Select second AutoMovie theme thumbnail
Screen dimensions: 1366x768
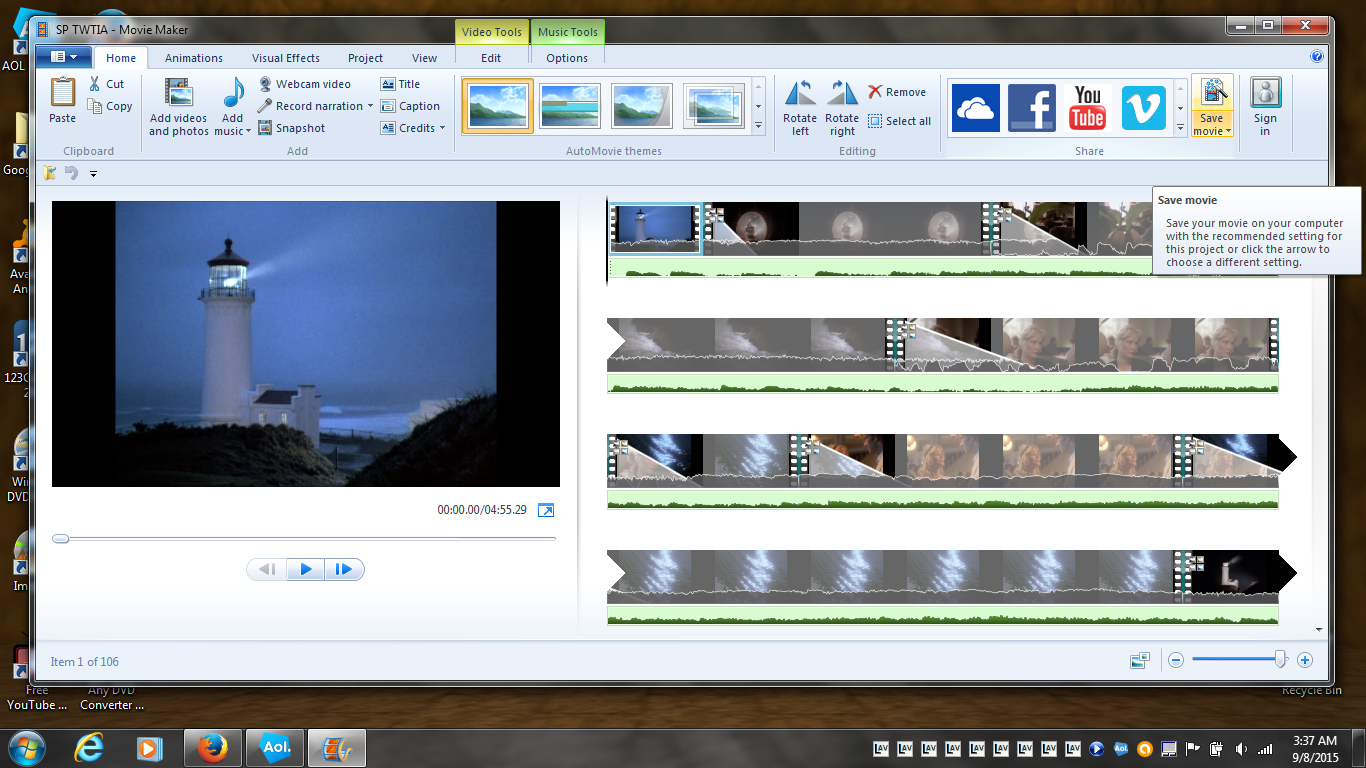570,106
